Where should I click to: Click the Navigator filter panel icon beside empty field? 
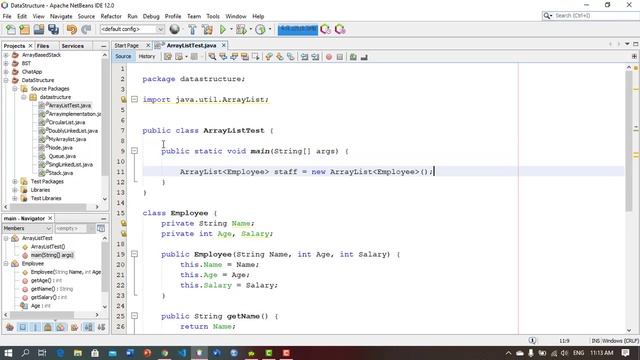[x=101, y=228]
